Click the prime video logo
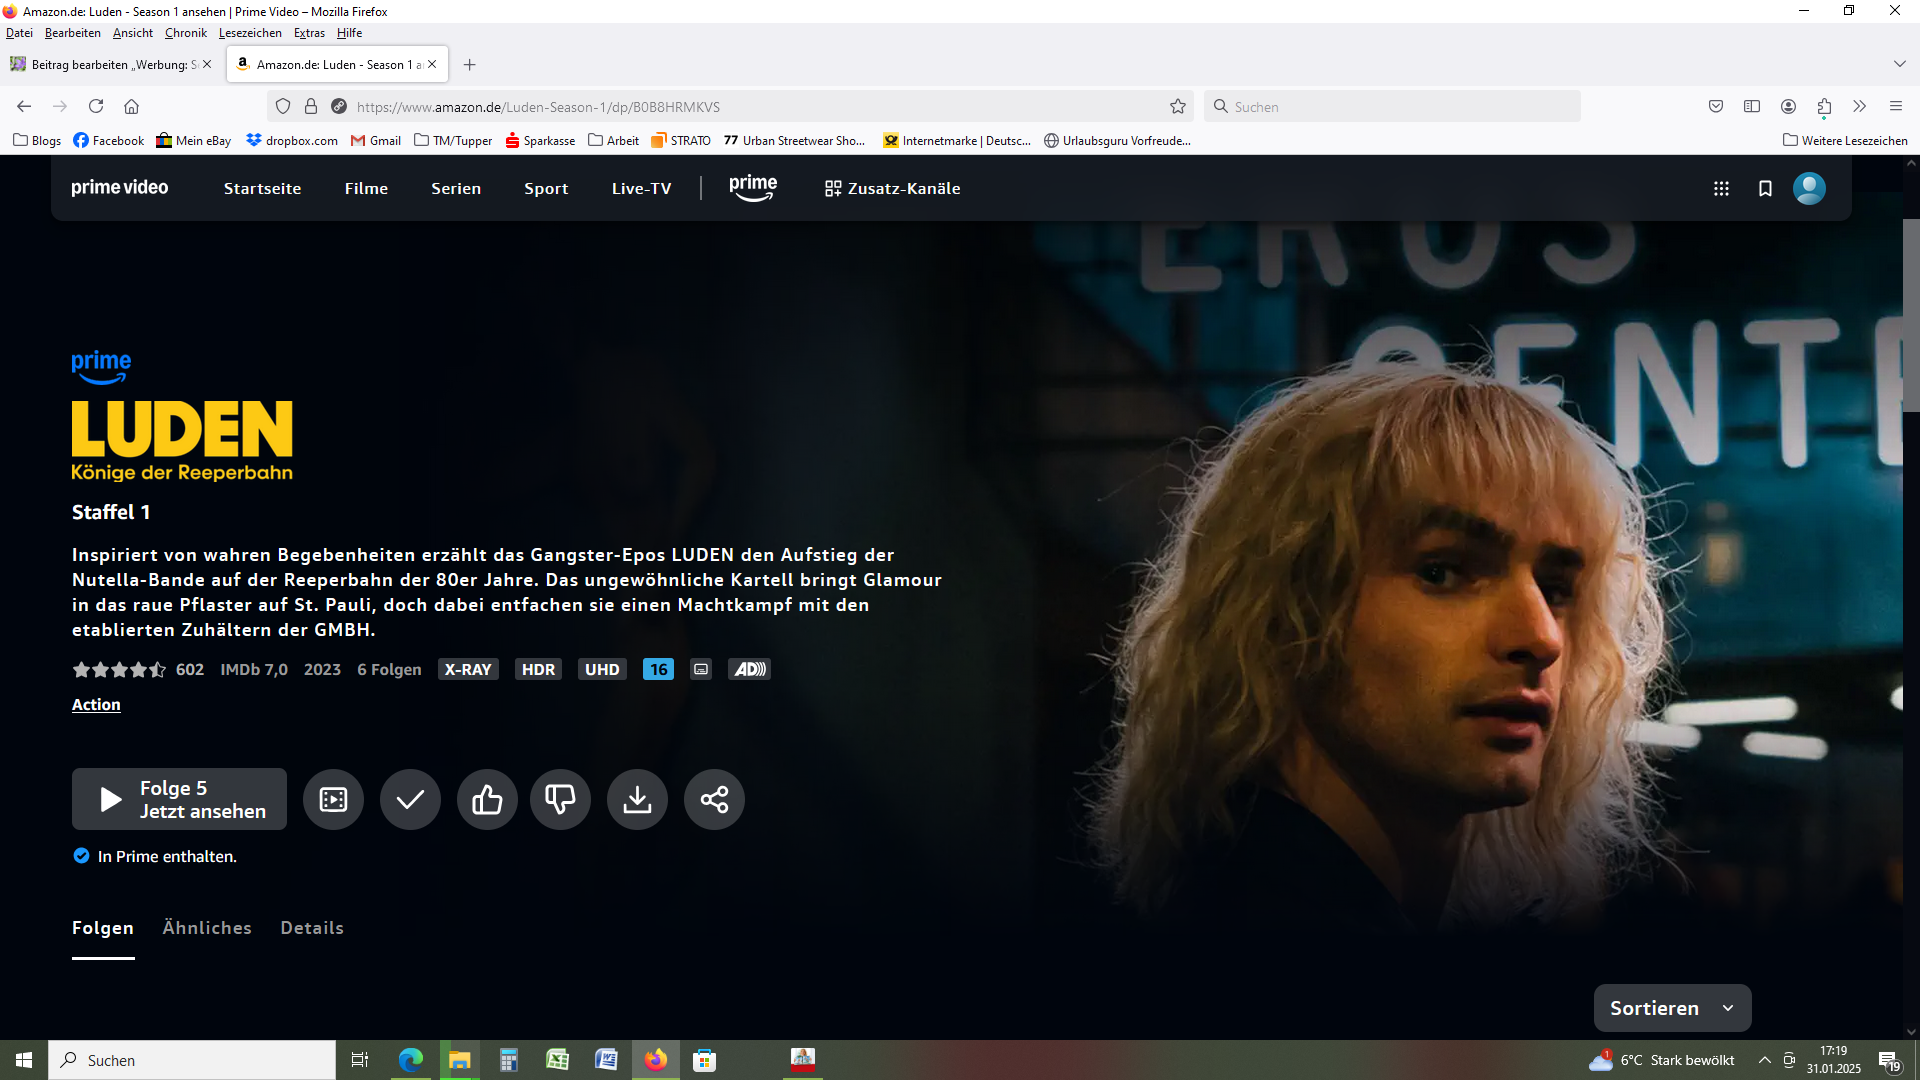Viewport: 1920px width, 1080px height. coord(120,188)
